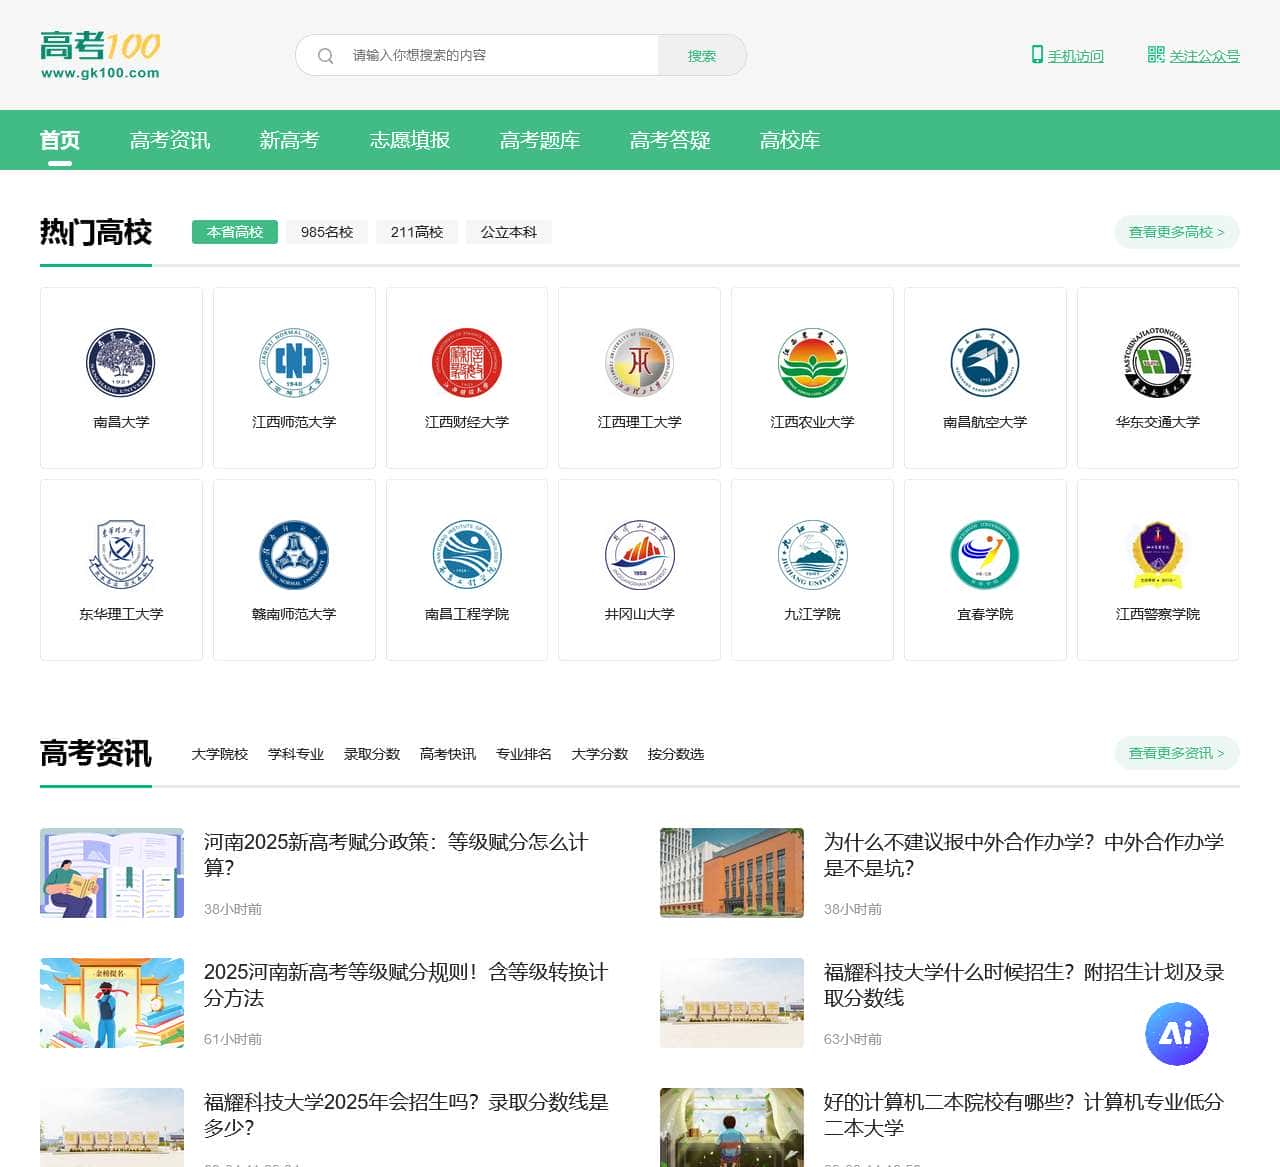
Task: Select the 211高校 filter tab
Action: (x=417, y=232)
